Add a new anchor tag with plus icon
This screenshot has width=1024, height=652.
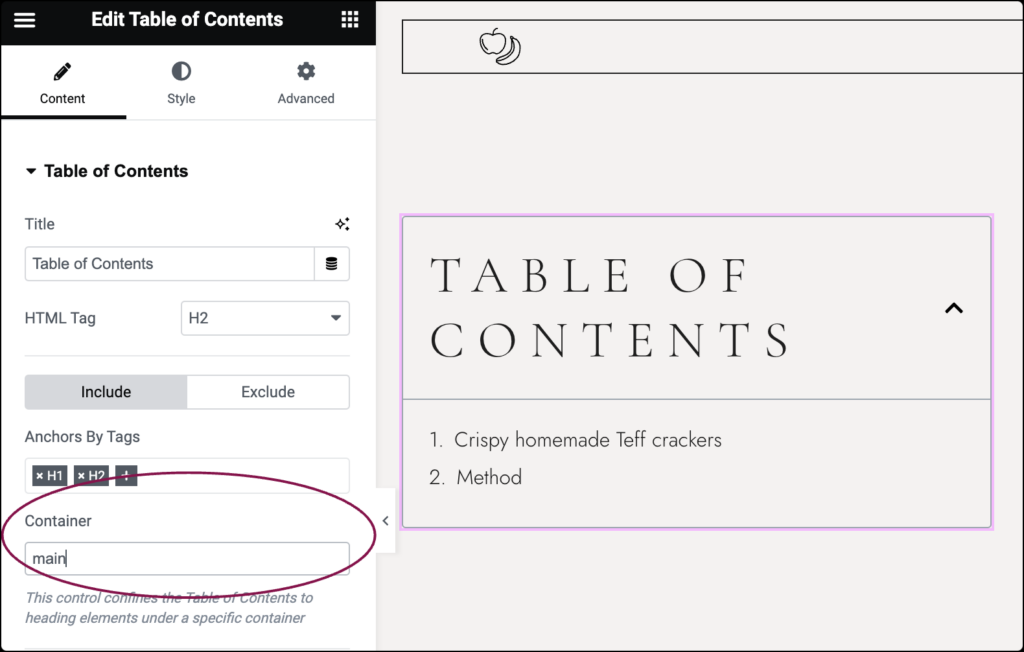(x=125, y=475)
